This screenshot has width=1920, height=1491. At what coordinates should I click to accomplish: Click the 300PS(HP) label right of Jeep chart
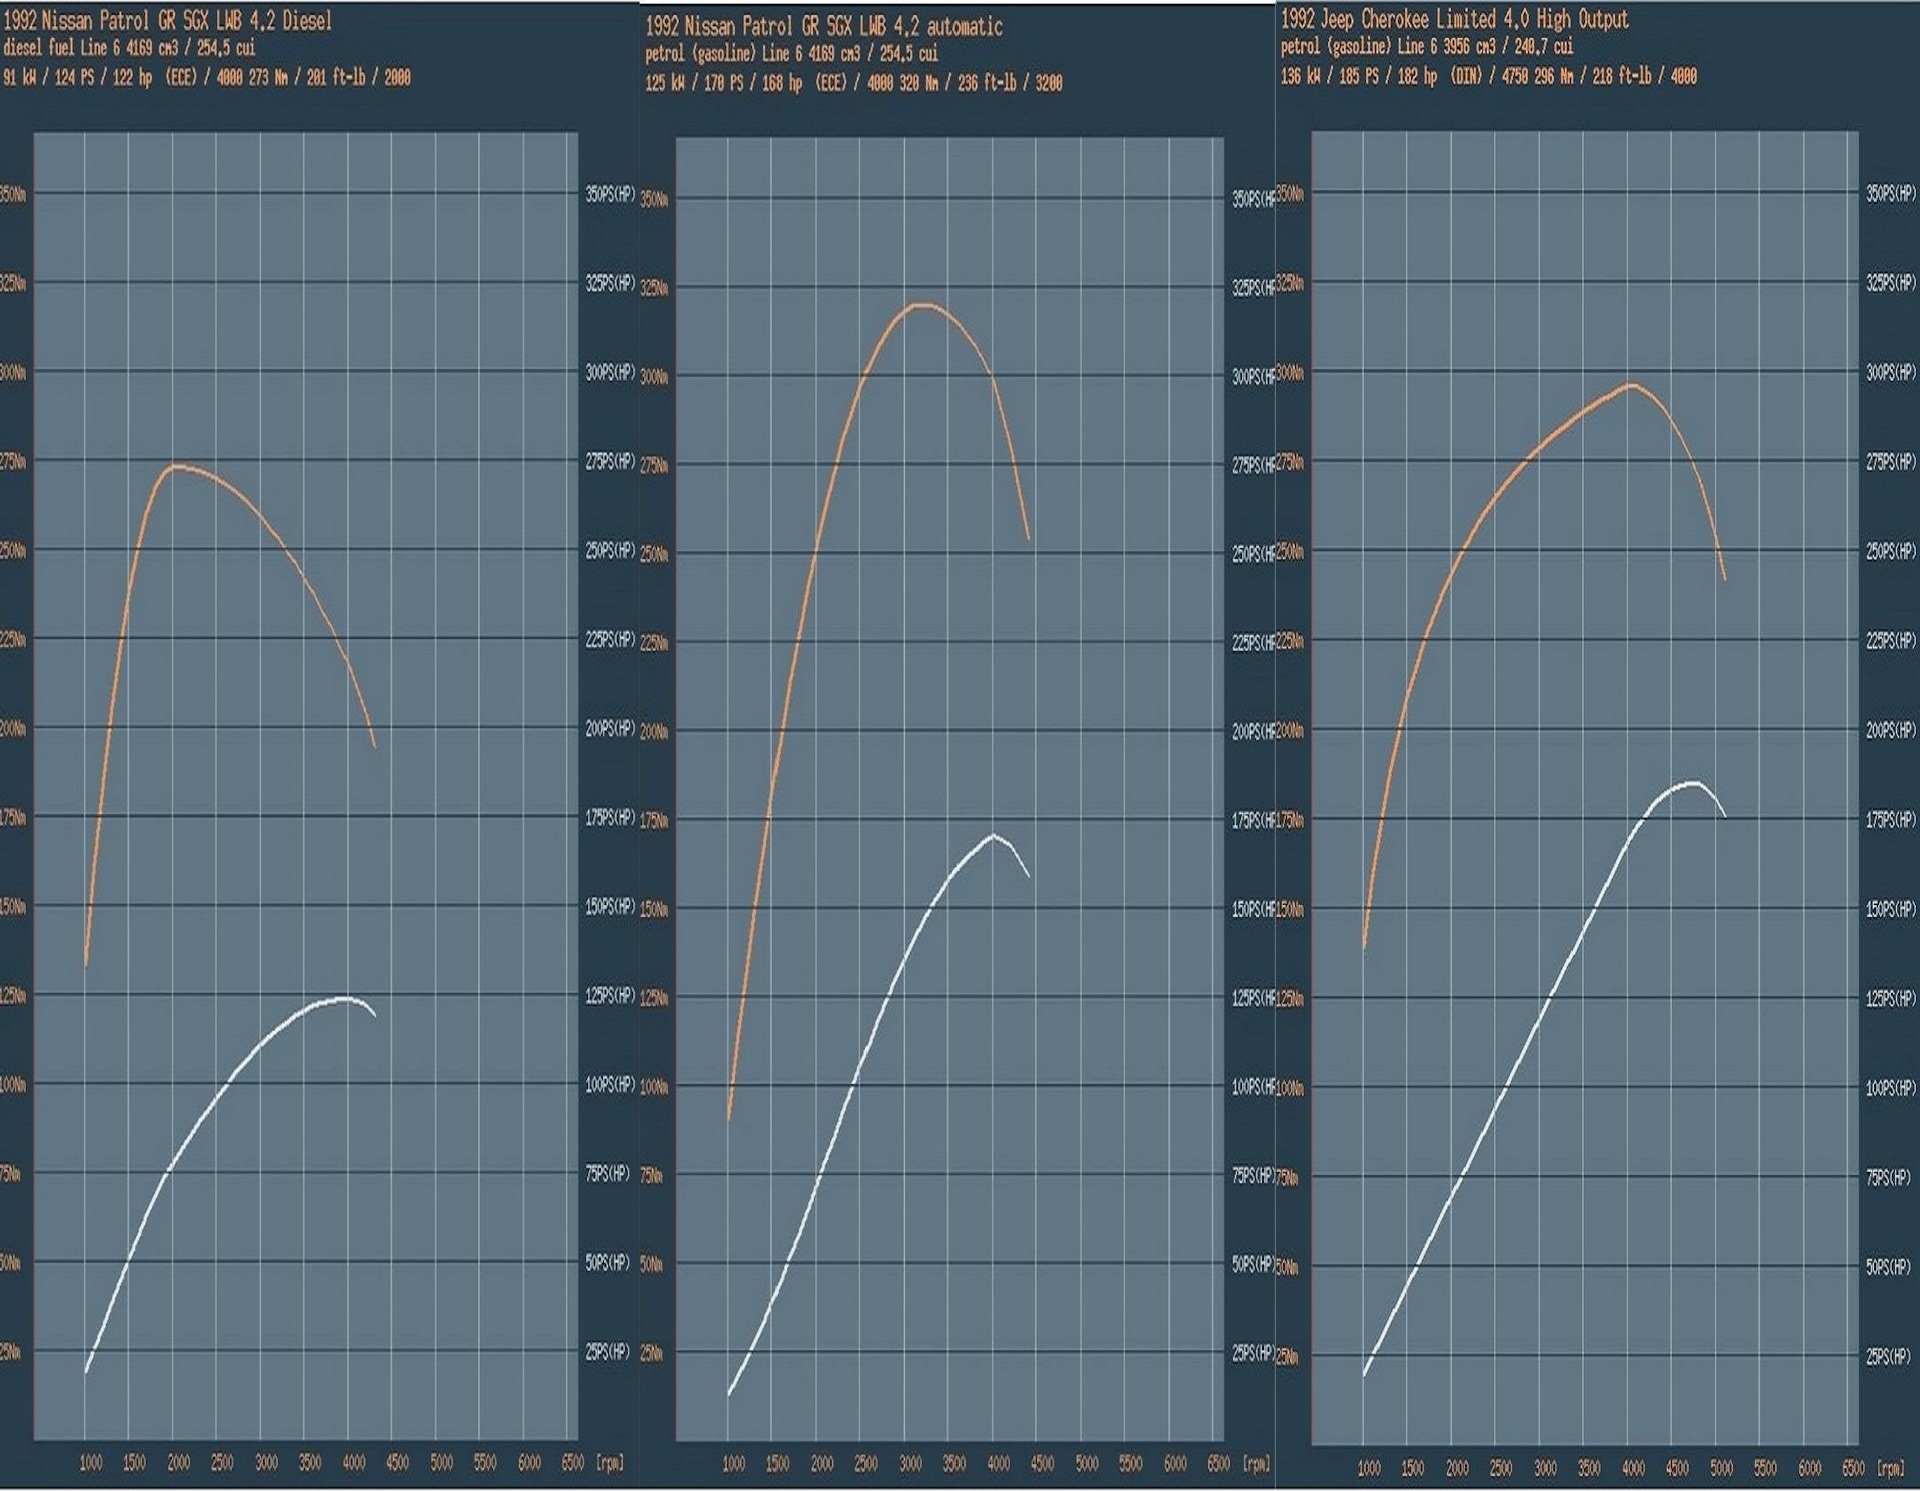tap(1891, 373)
